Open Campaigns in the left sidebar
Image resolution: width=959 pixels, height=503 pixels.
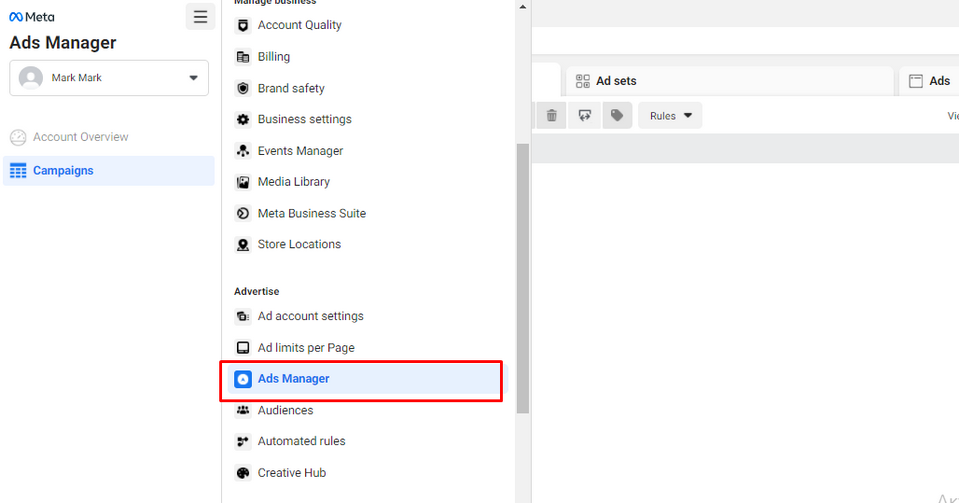63,171
